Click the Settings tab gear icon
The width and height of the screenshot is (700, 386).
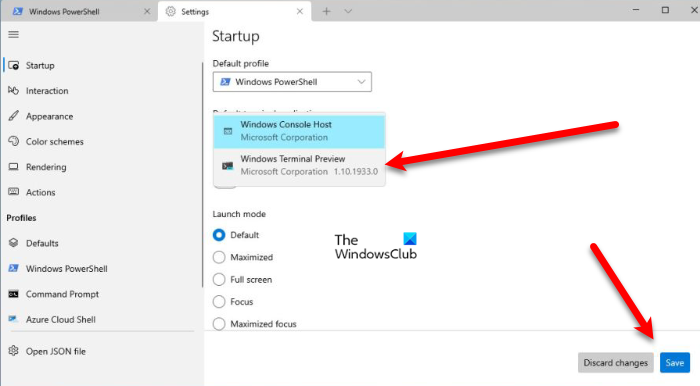(x=171, y=11)
